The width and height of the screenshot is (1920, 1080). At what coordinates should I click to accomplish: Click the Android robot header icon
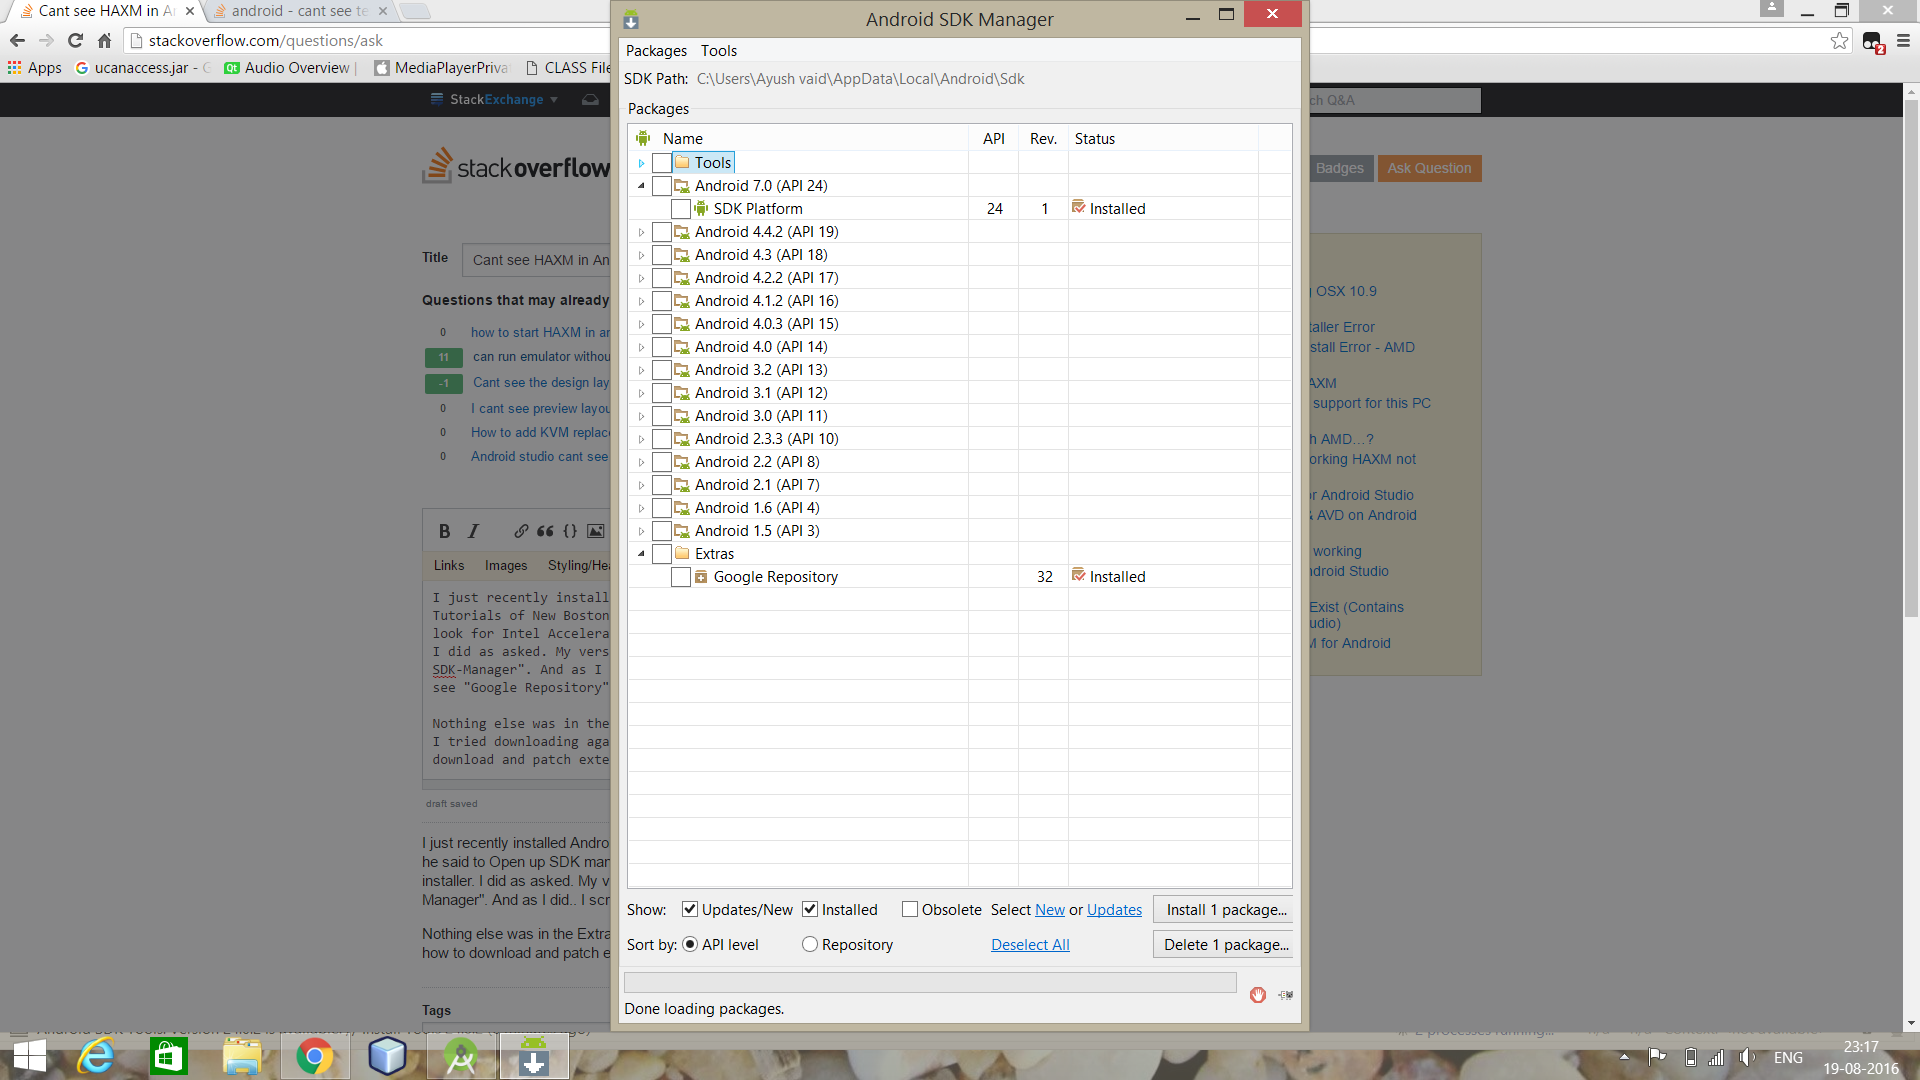pos(643,138)
